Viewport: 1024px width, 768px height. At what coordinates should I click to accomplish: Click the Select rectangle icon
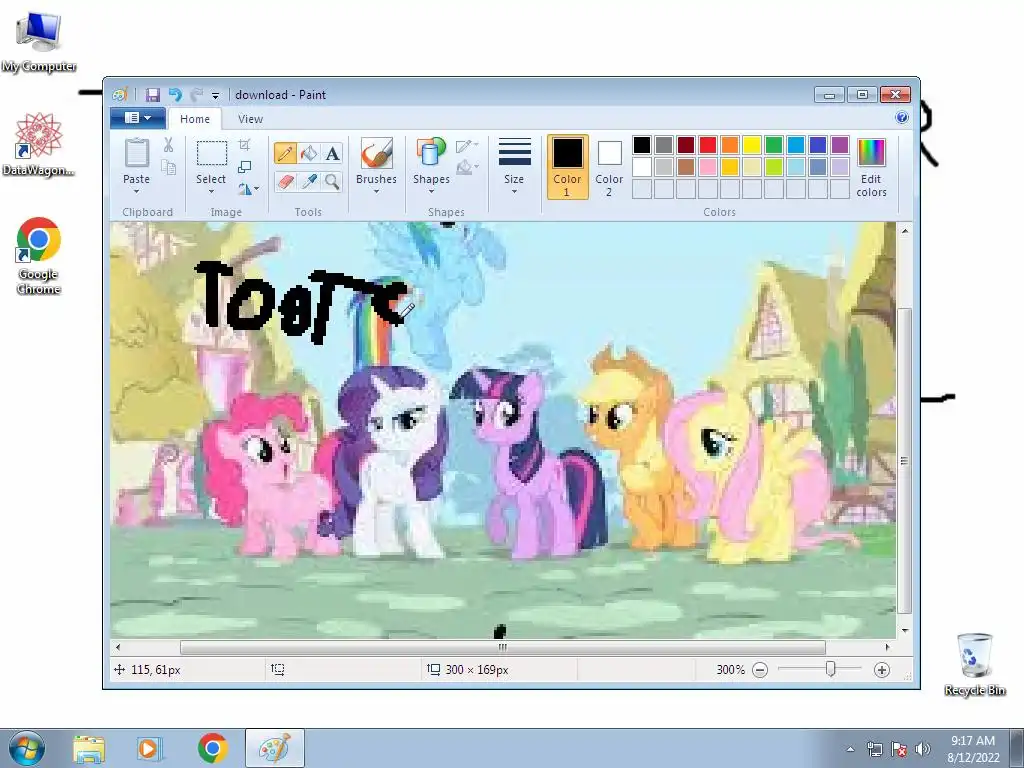[x=212, y=153]
